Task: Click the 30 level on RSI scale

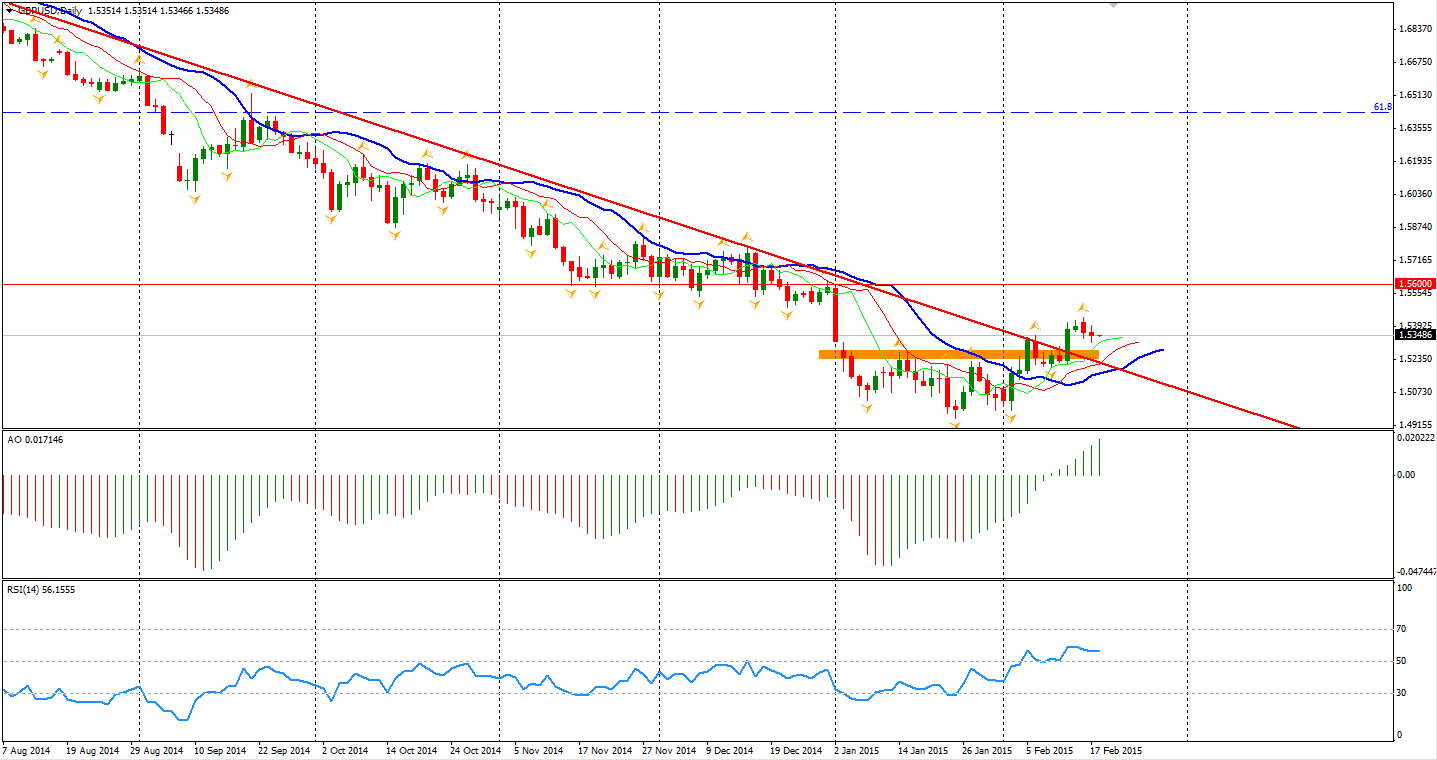Action: coord(1403,693)
